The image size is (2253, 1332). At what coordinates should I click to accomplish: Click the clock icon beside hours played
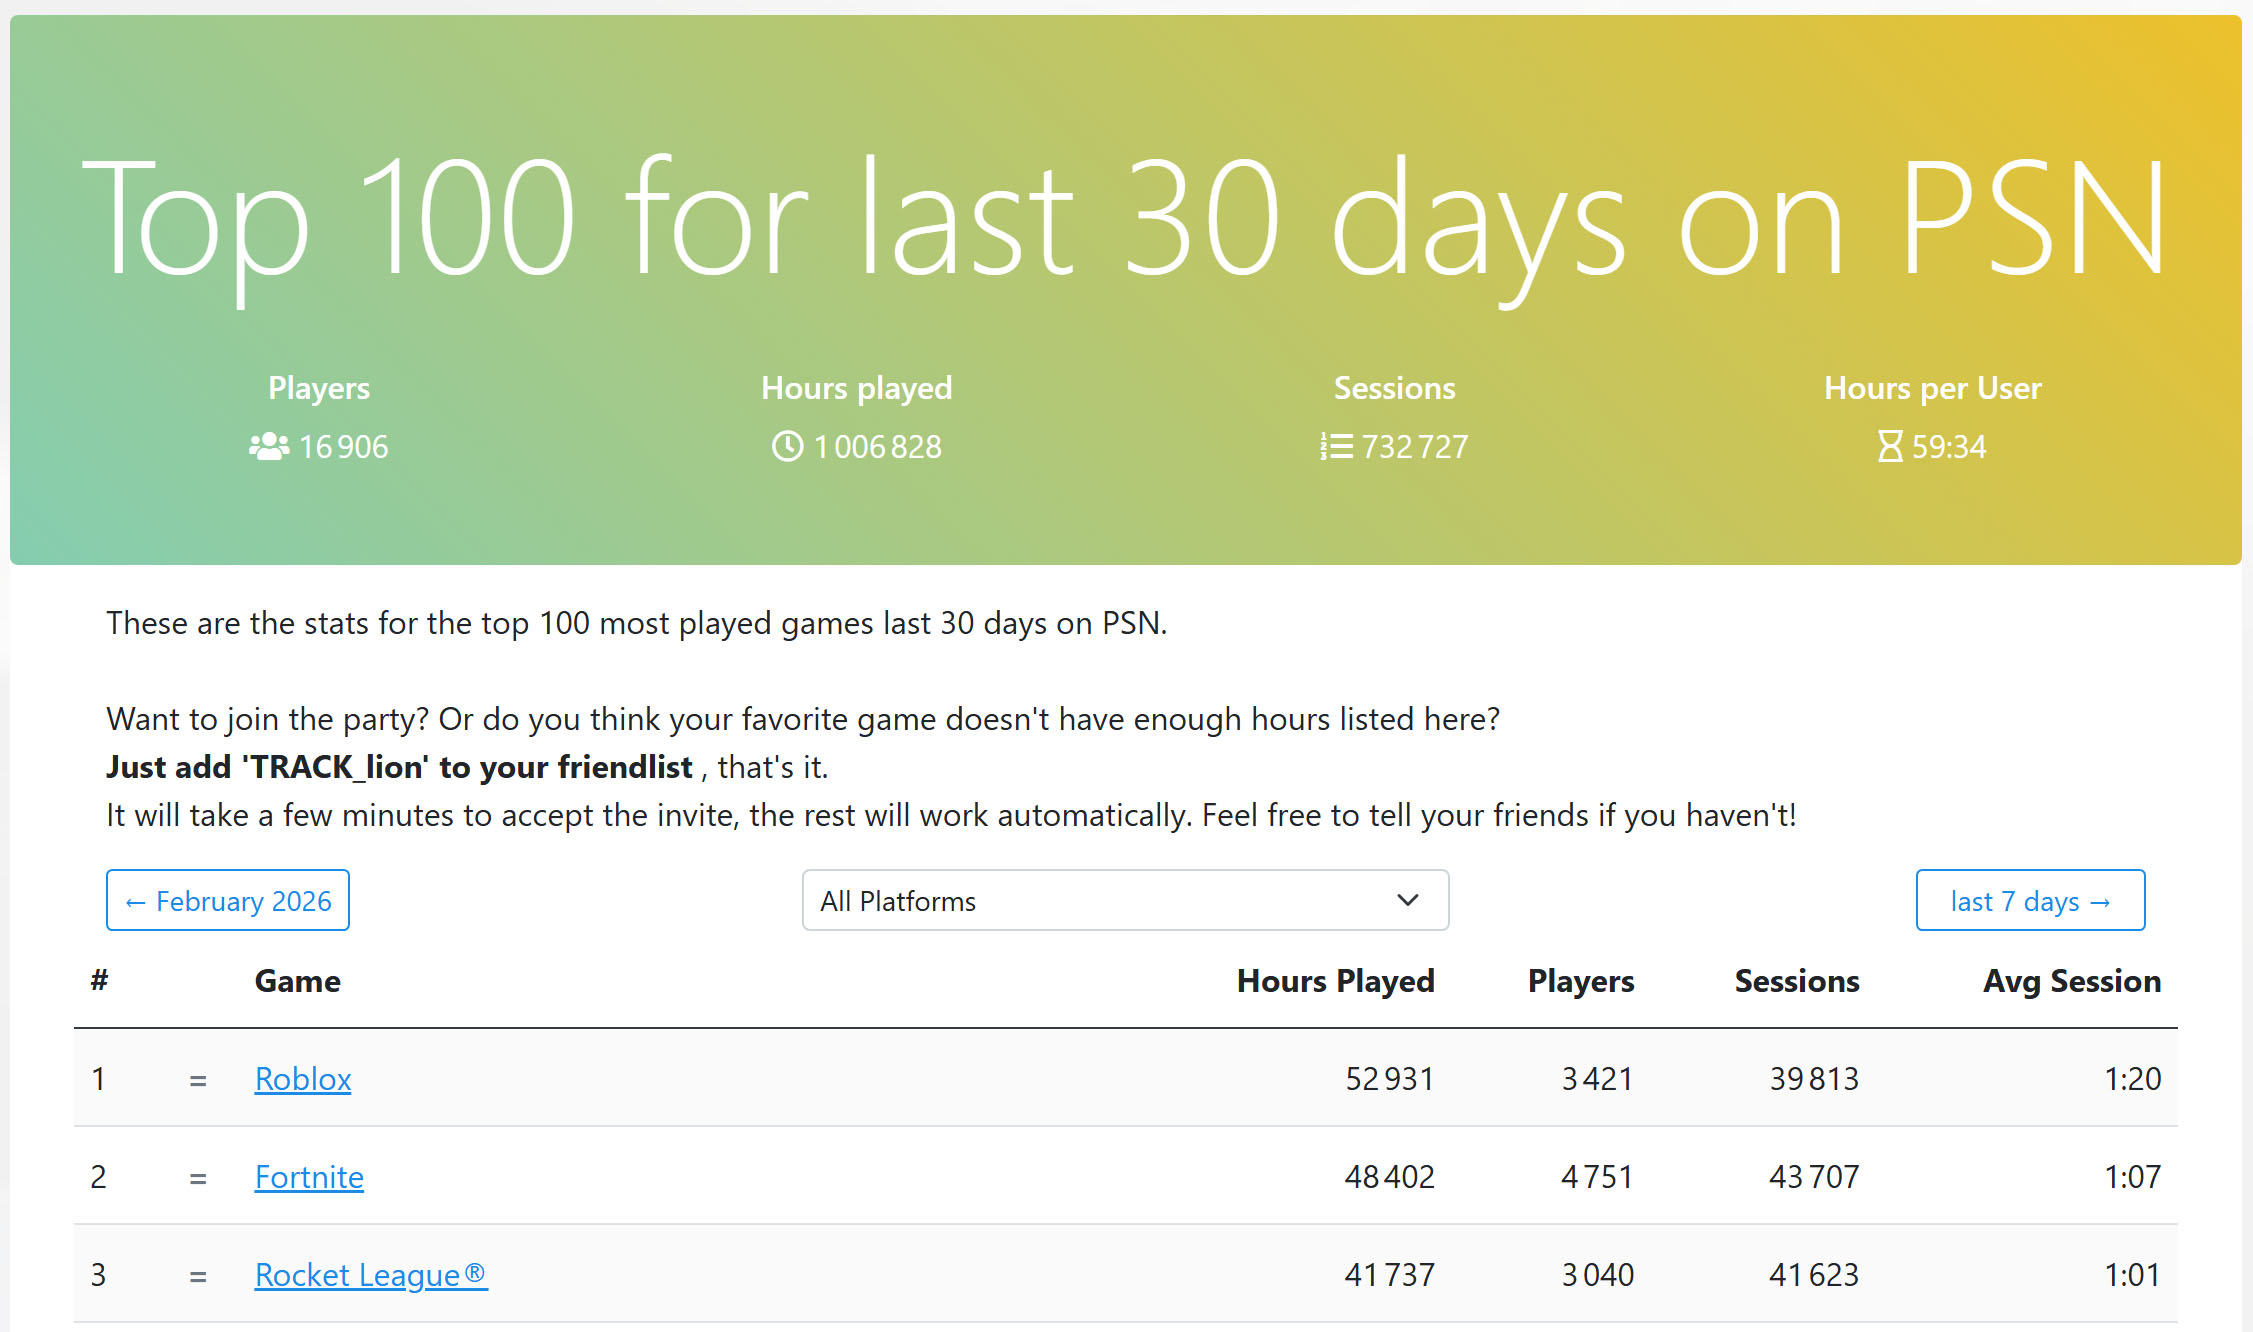788,446
